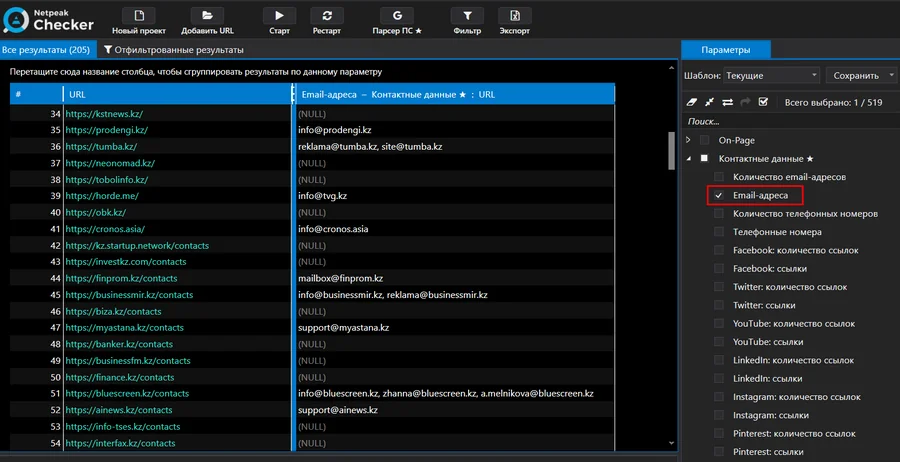Screen dimensions: 900x462
Task: Click the Новый проект toolbar icon
Action: (139, 16)
